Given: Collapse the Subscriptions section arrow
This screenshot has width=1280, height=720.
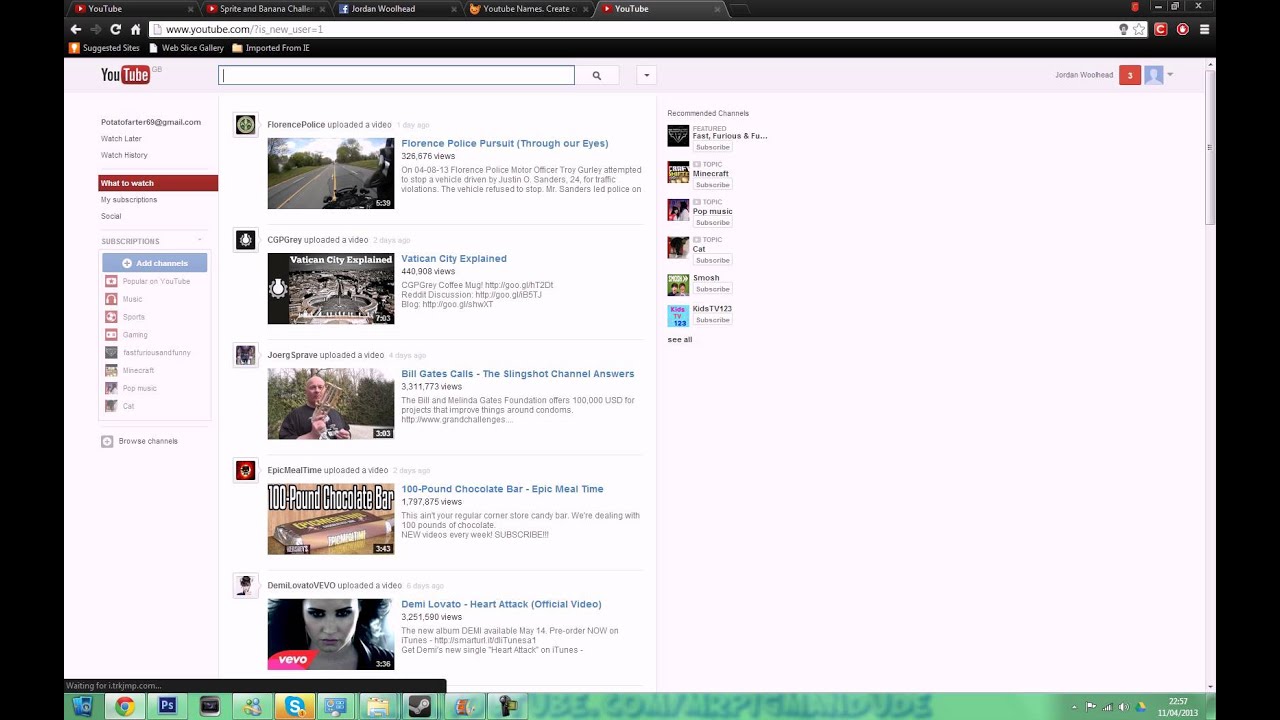Looking at the screenshot, I should [199, 241].
